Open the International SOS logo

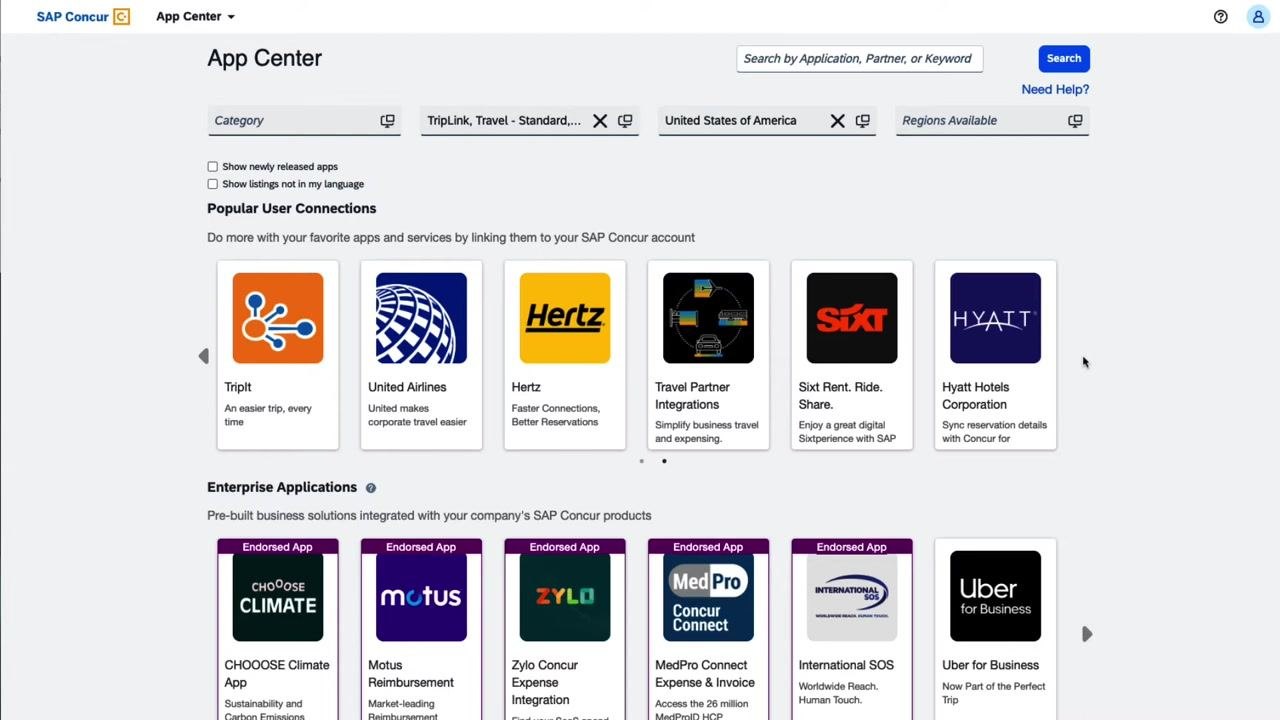pos(852,596)
